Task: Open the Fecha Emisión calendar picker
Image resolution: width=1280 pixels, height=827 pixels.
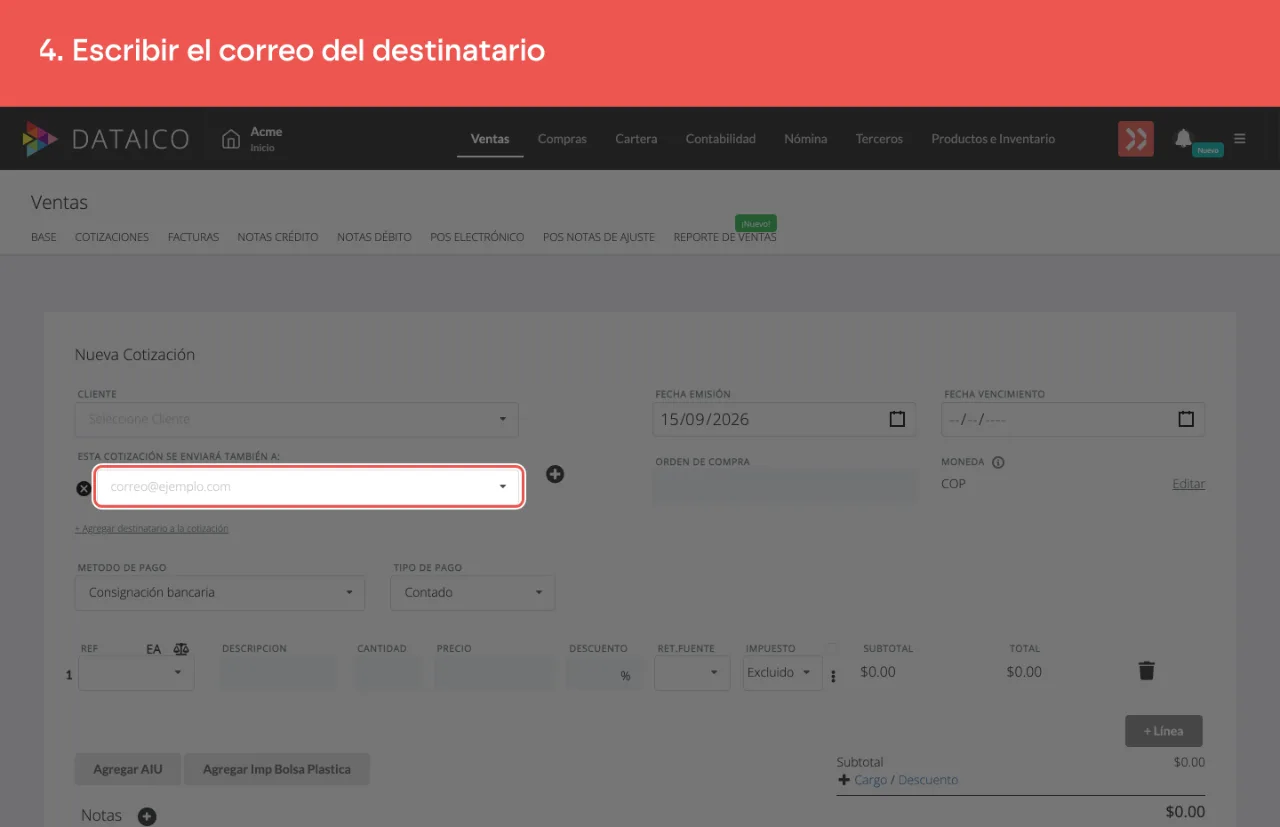Action: (x=897, y=419)
